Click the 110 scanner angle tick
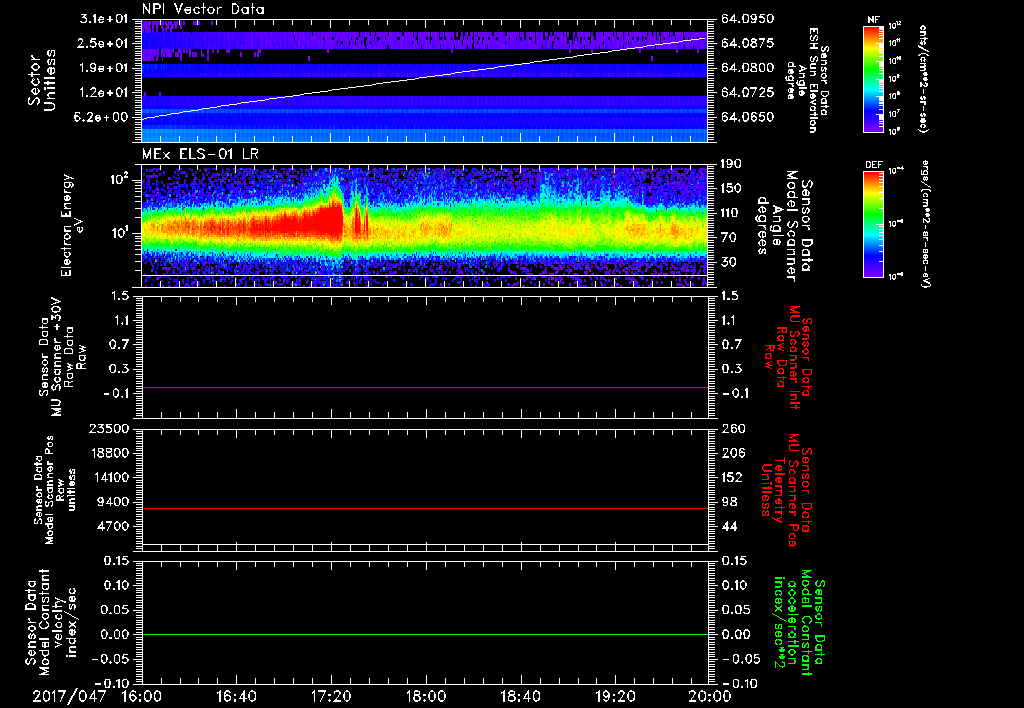 coord(731,213)
